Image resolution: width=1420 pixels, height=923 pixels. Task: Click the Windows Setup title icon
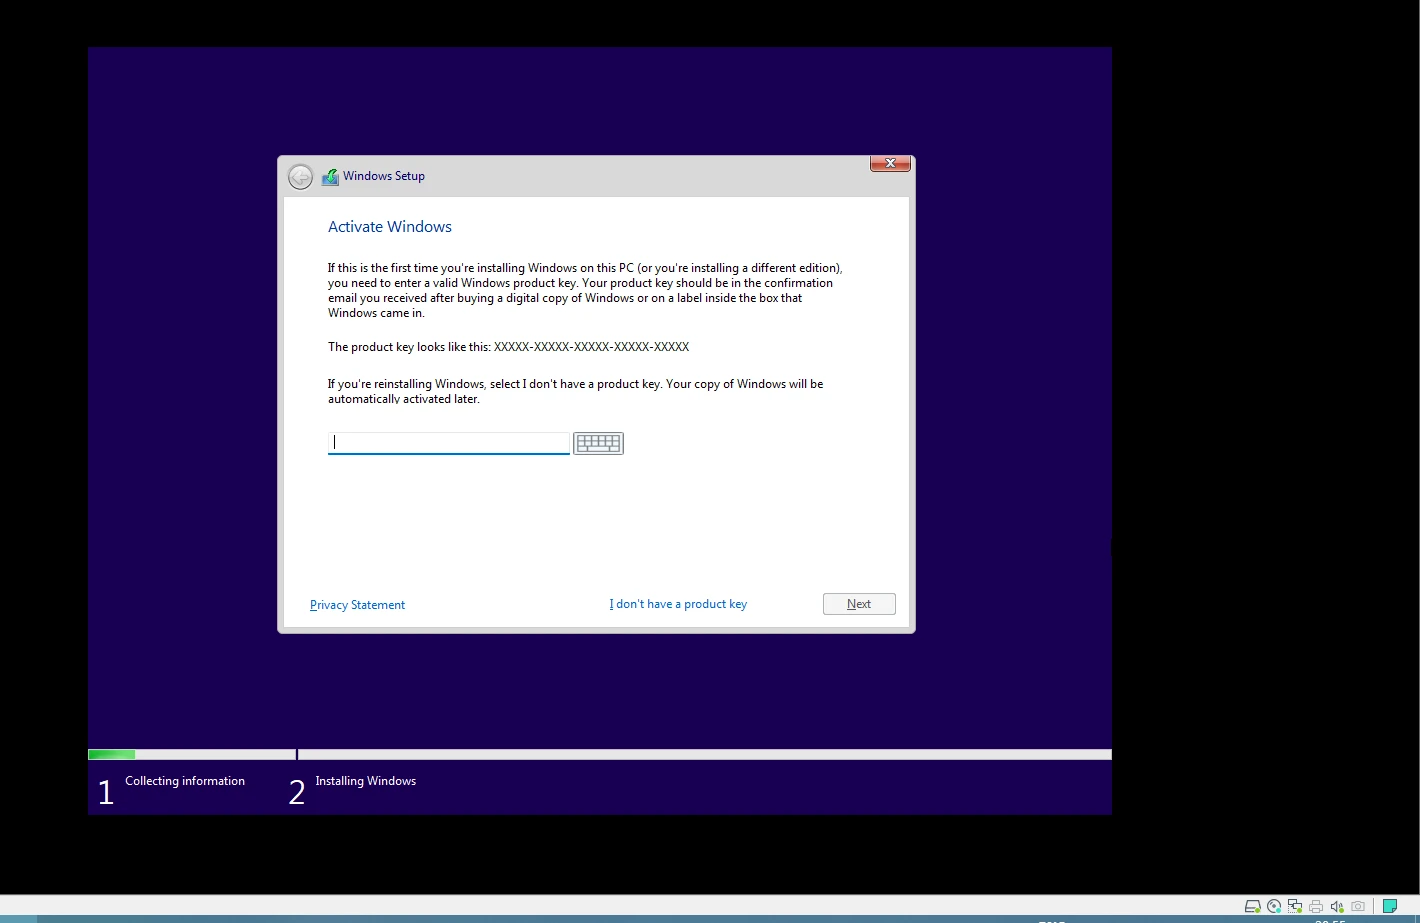[330, 177]
